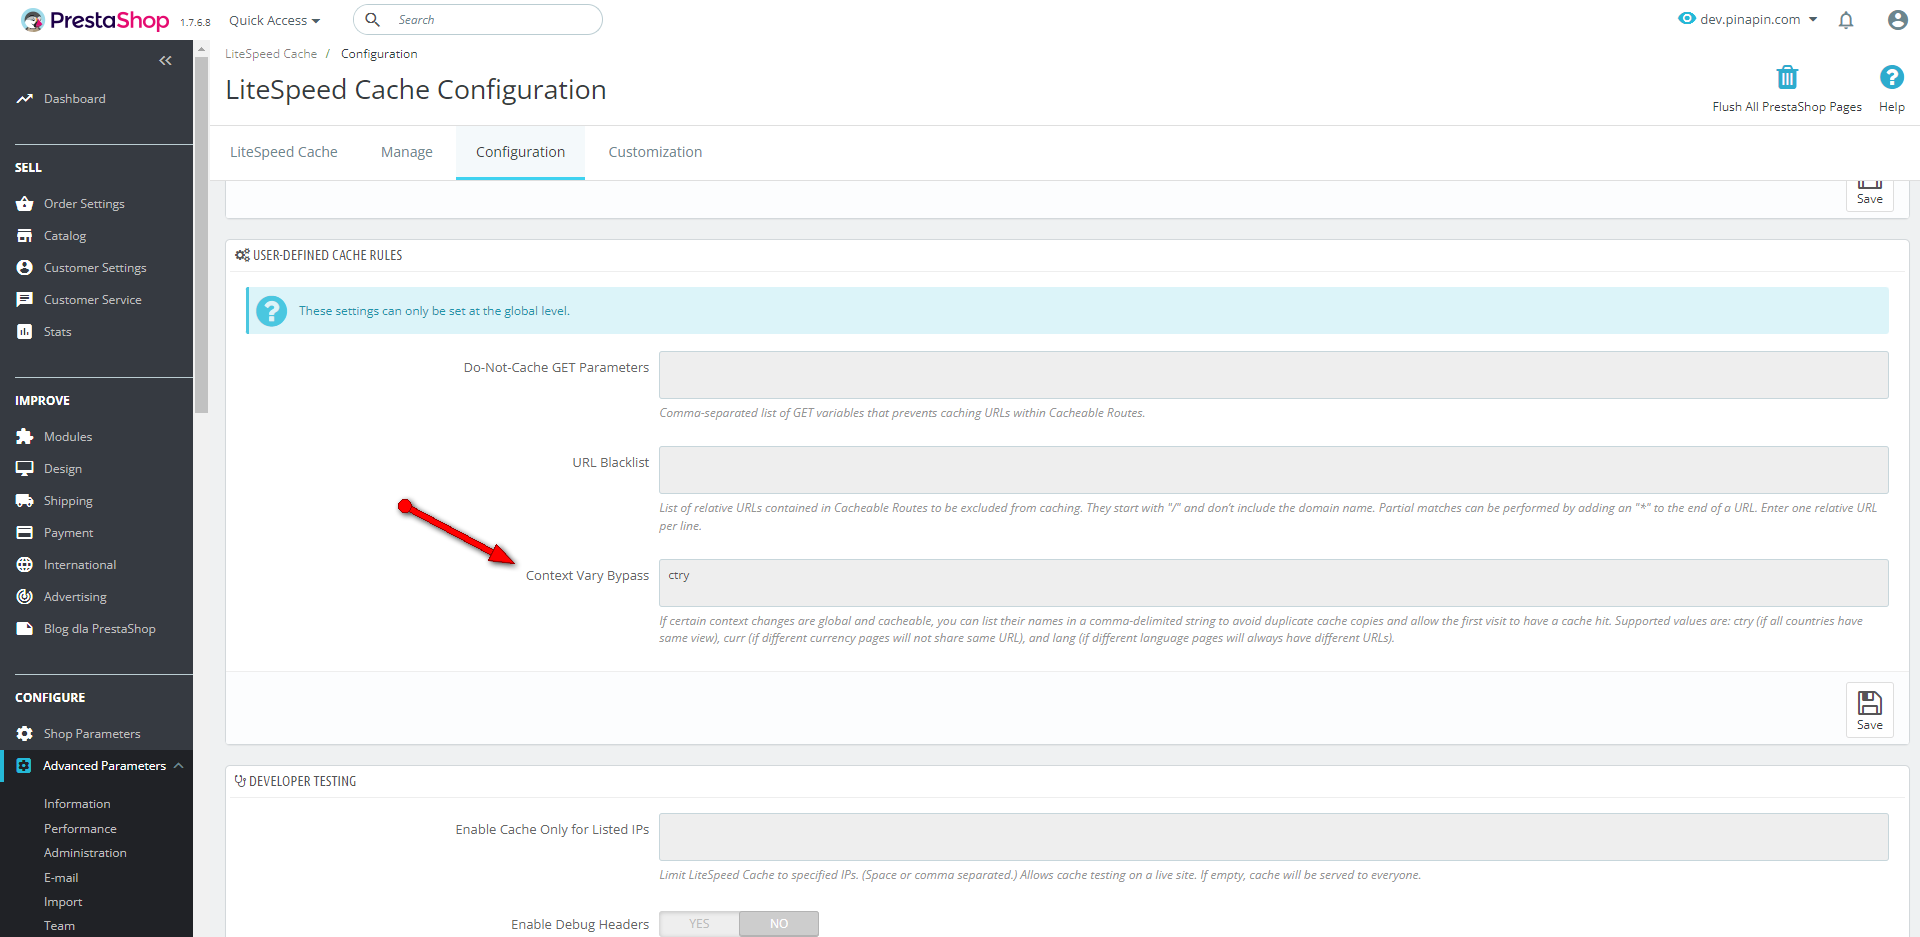Viewport: 1920px width, 937px height.
Task: Open the Dashboard link in sidebar
Action: [x=75, y=99]
